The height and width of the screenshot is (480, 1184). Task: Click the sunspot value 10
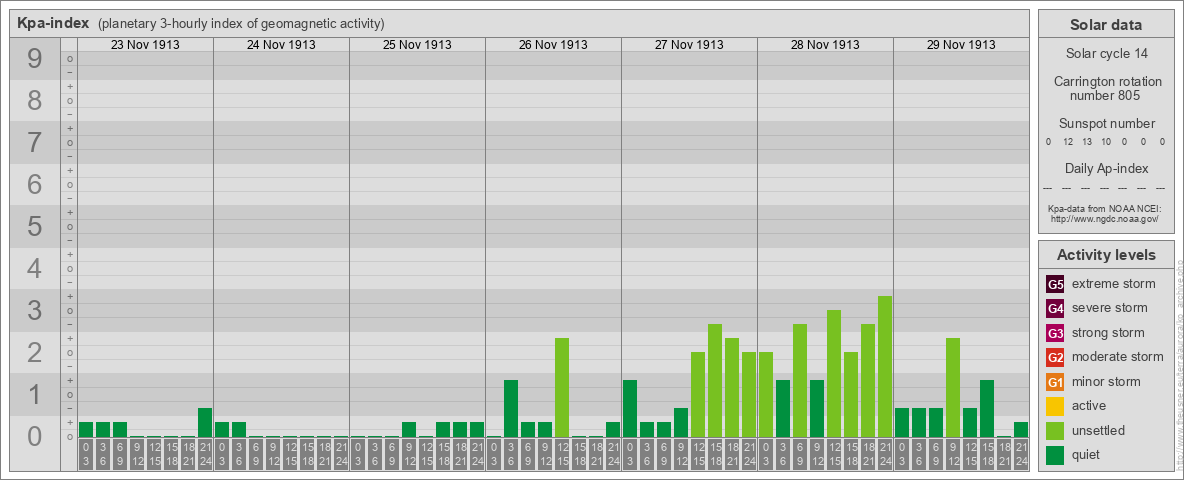1105,142
